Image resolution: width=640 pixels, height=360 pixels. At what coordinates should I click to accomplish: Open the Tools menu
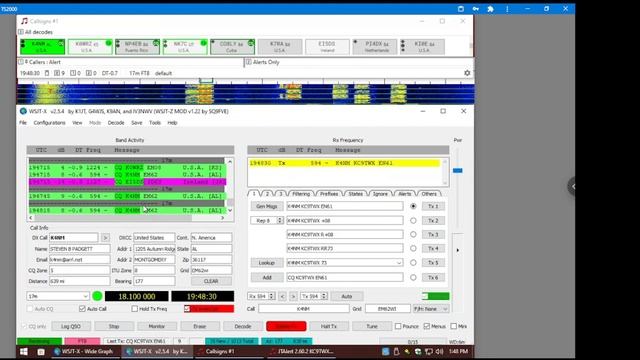coord(155,122)
